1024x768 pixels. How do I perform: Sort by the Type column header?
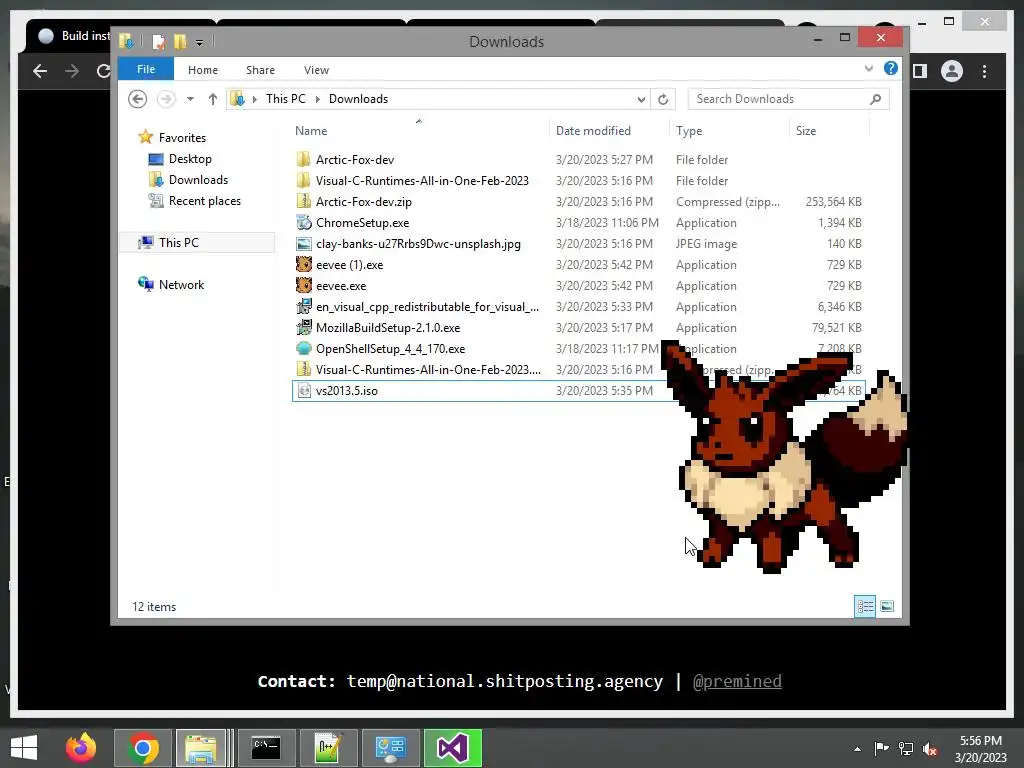689,131
